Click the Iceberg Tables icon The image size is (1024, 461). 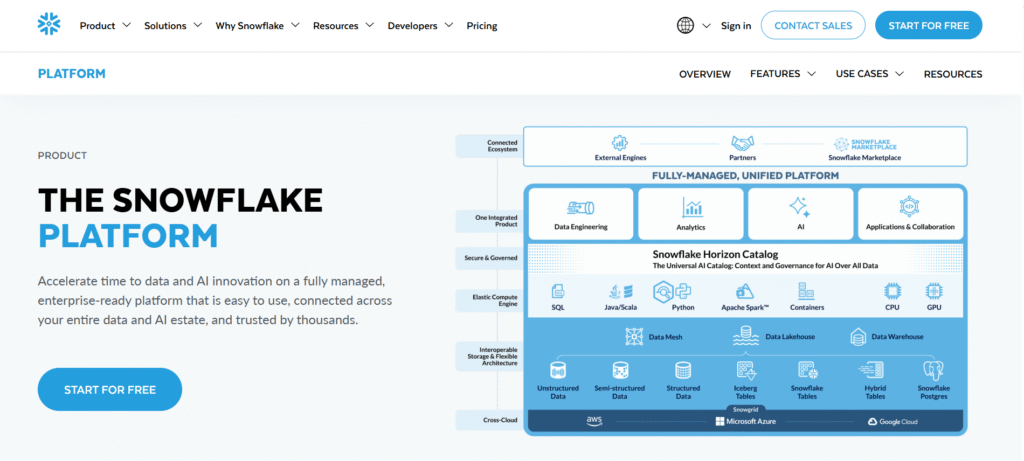click(744, 370)
